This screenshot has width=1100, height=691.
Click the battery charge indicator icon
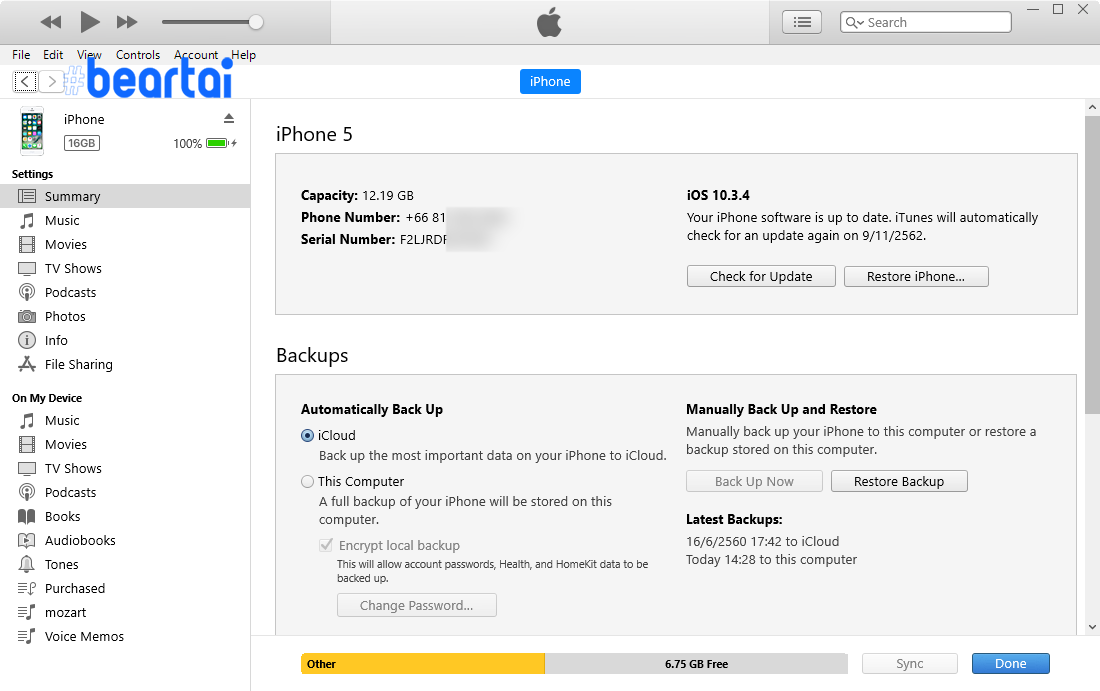click(x=220, y=143)
